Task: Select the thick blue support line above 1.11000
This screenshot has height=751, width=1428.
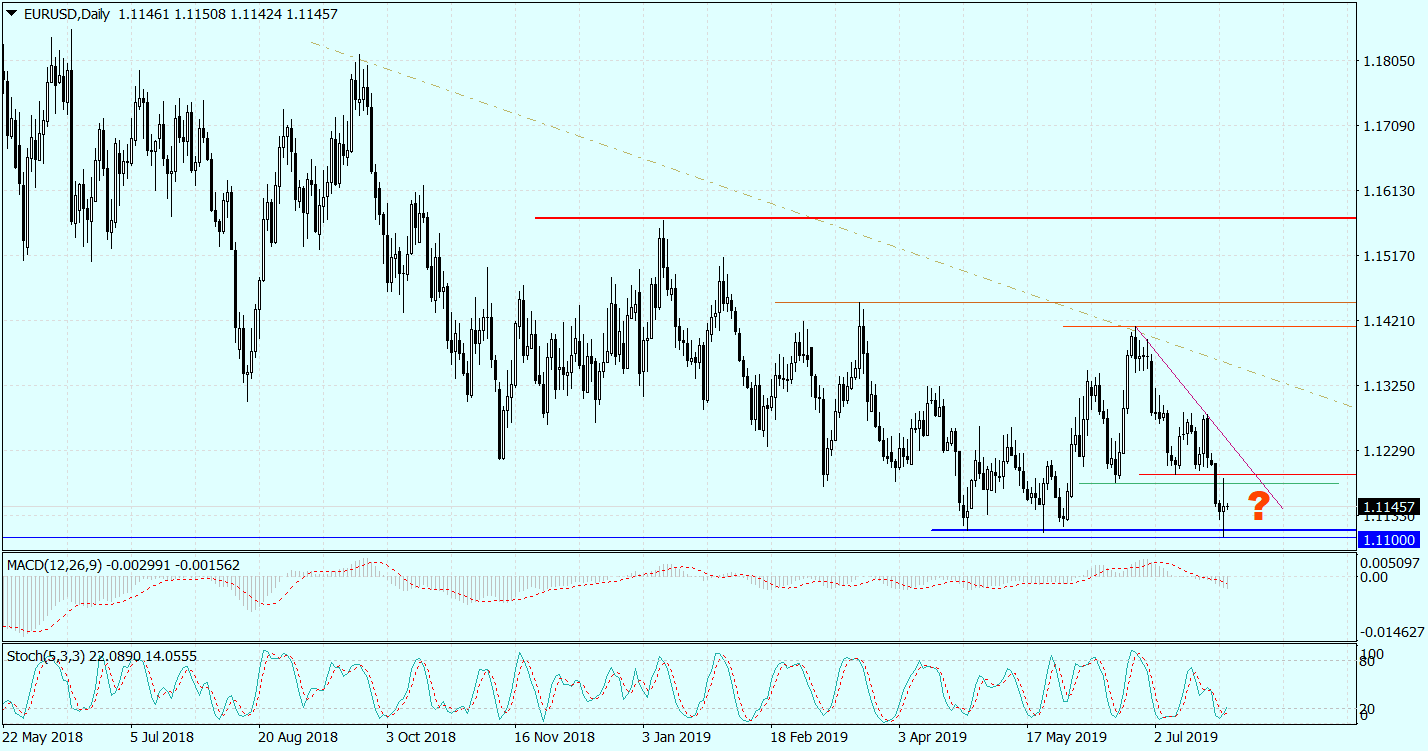Action: (x=1143, y=530)
